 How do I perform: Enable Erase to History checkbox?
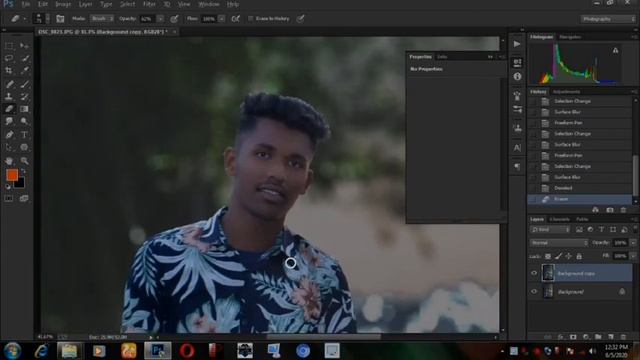pos(251,19)
